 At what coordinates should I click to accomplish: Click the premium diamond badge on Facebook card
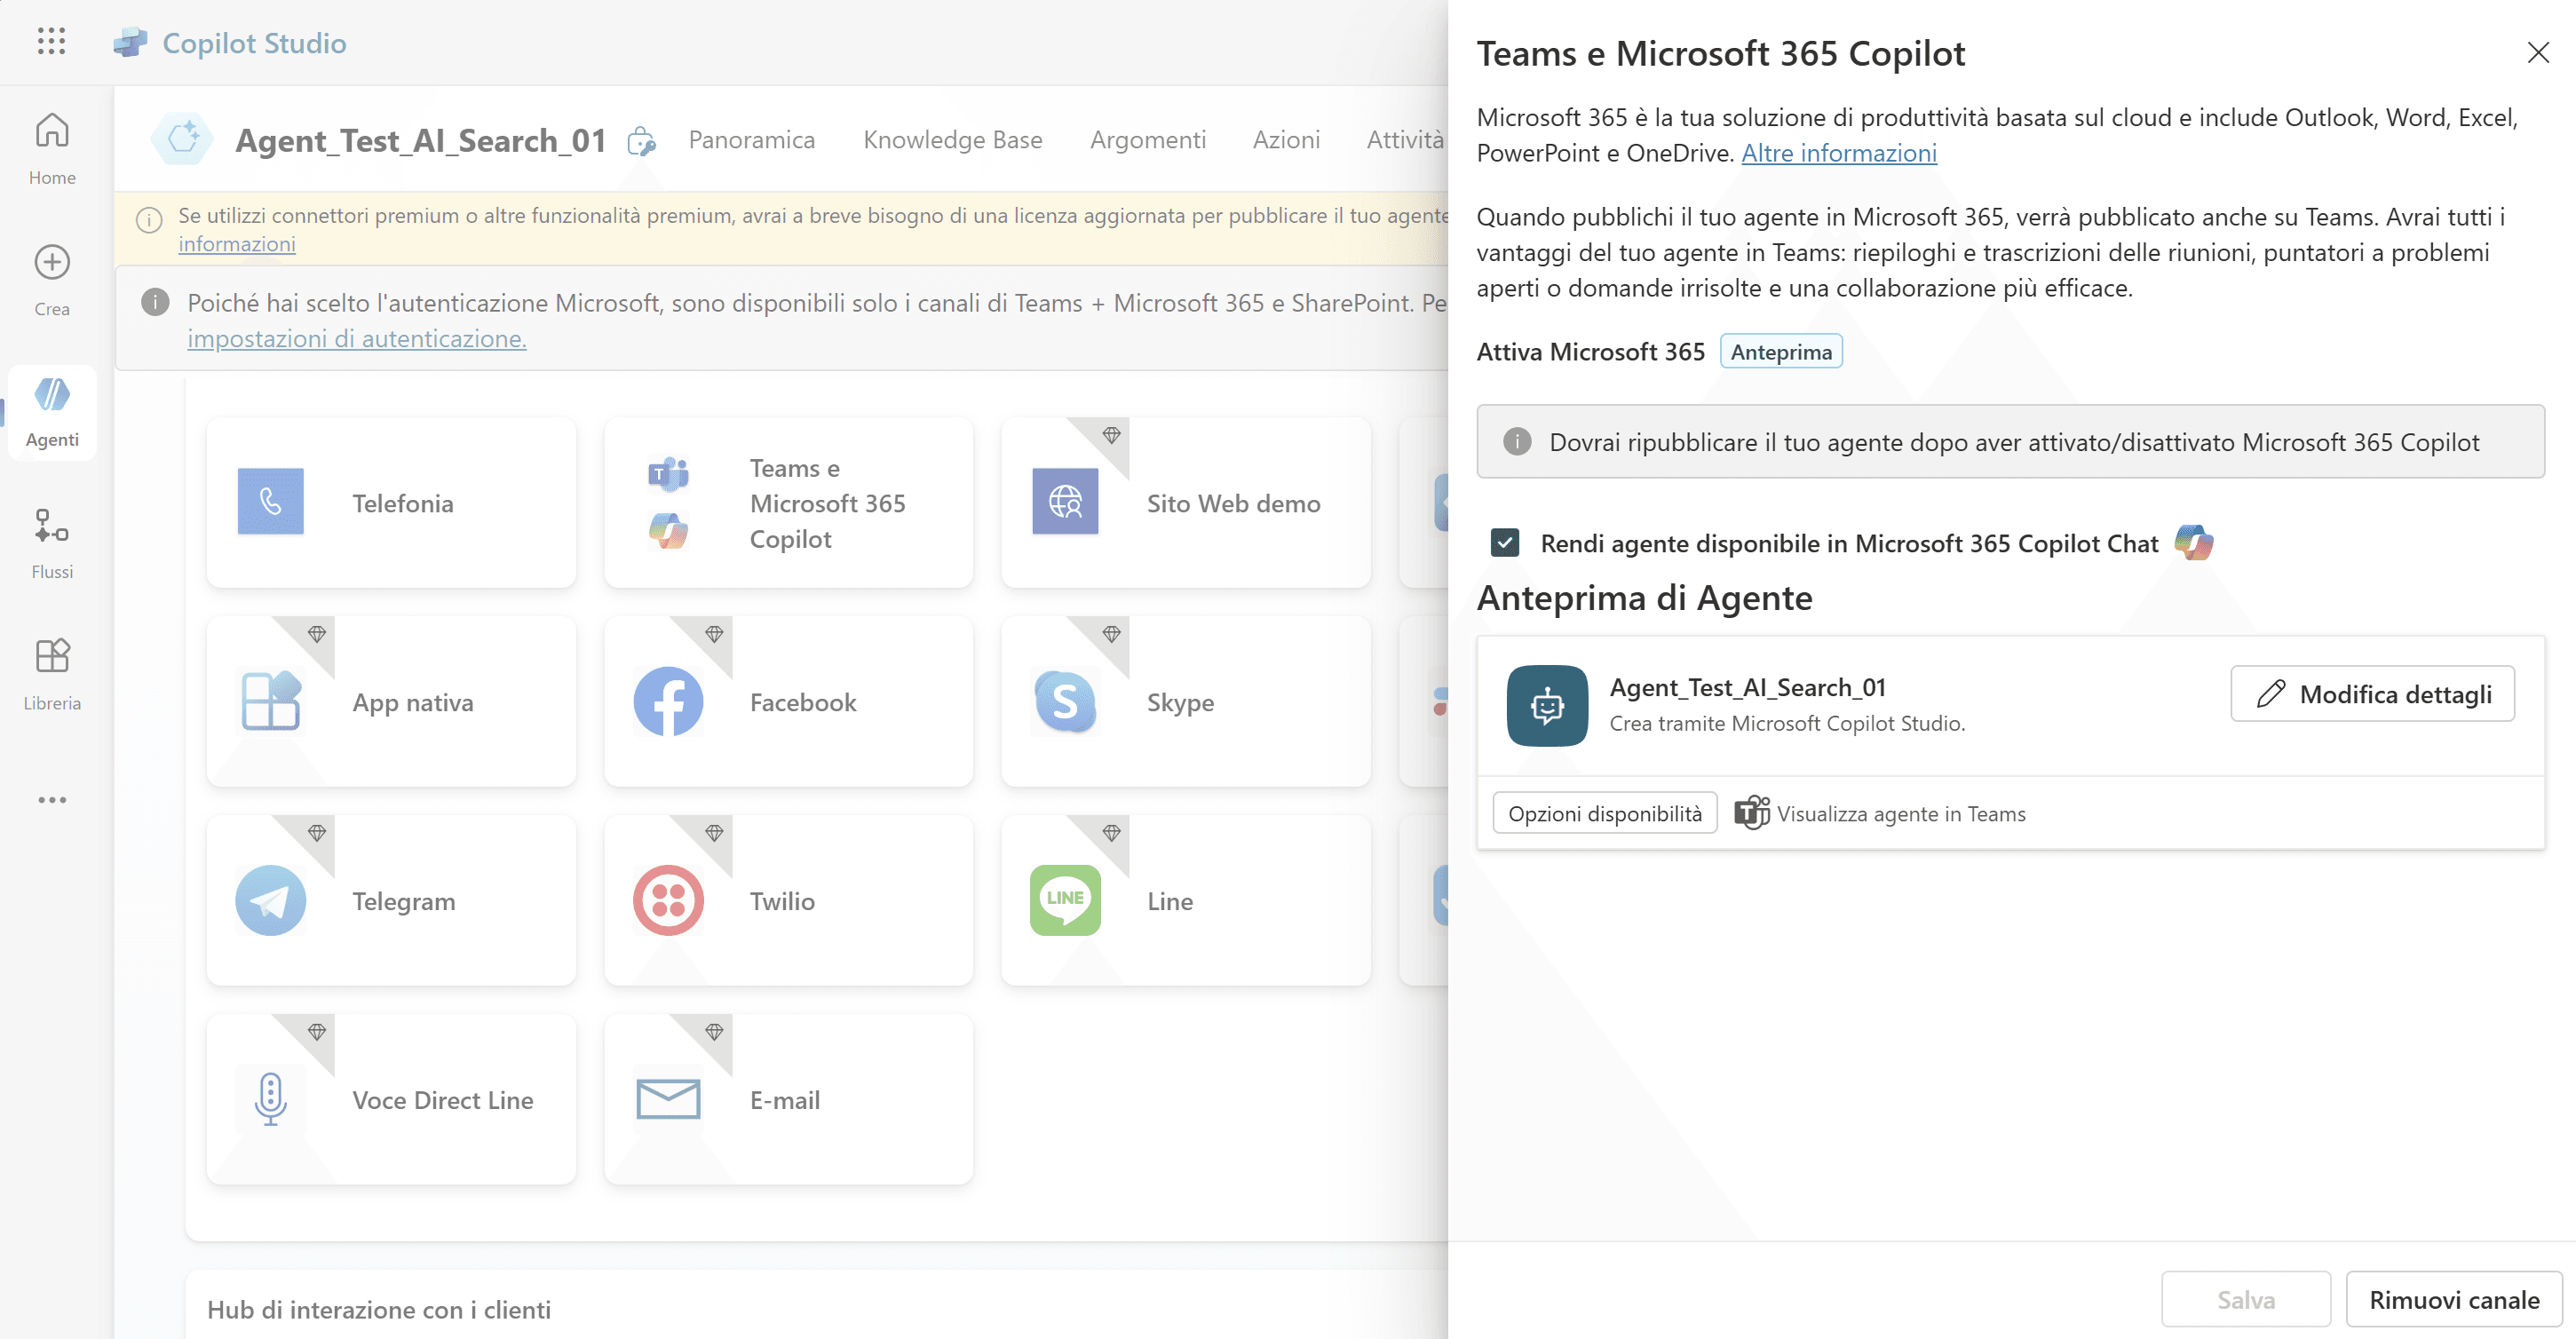(713, 634)
